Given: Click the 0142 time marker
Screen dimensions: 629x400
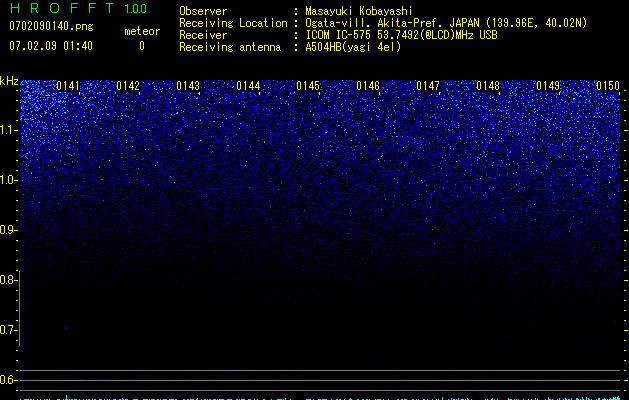Looking at the screenshot, I should (x=128, y=86).
